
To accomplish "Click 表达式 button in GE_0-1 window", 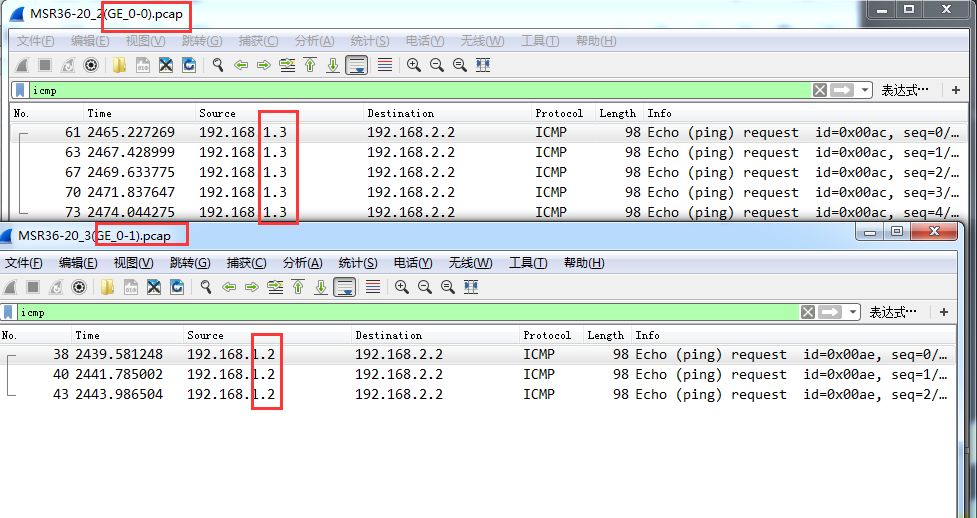I will (x=892, y=312).
